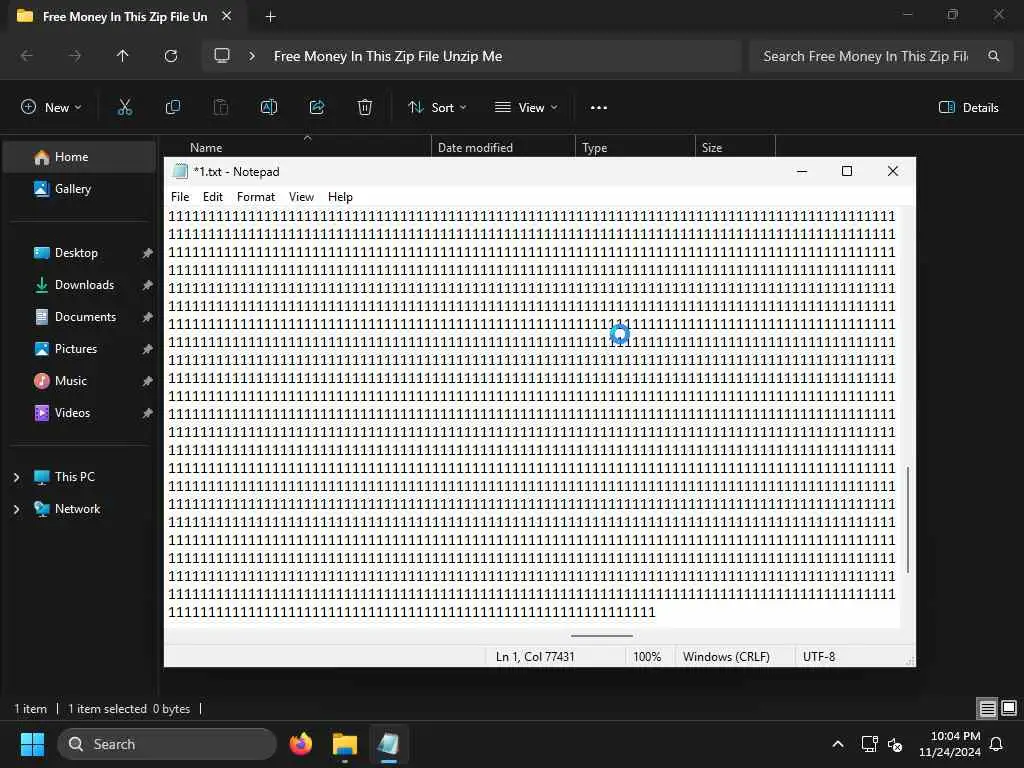Click Notepad icon on taskbar
This screenshot has width=1024, height=768.
coord(388,744)
